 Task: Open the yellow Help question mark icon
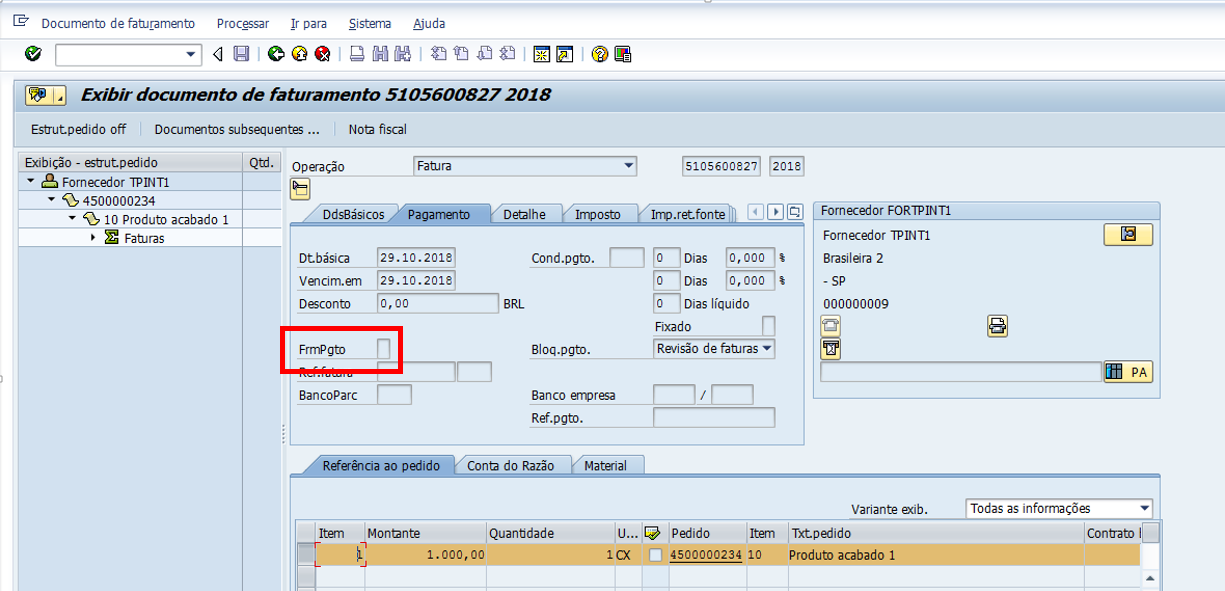click(x=599, y=54)
